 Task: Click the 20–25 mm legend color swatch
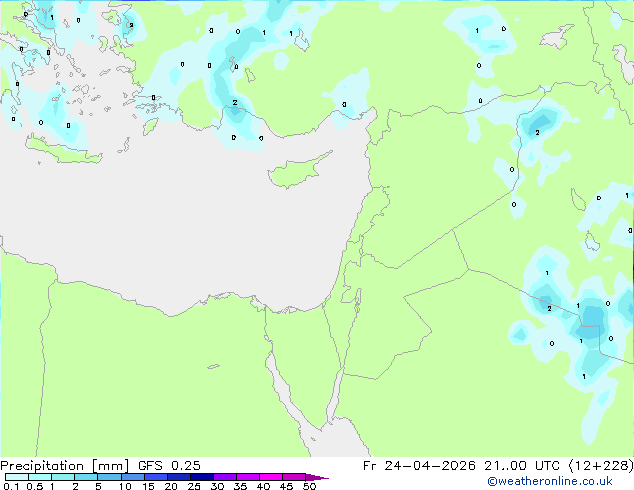tap(178, 477)
